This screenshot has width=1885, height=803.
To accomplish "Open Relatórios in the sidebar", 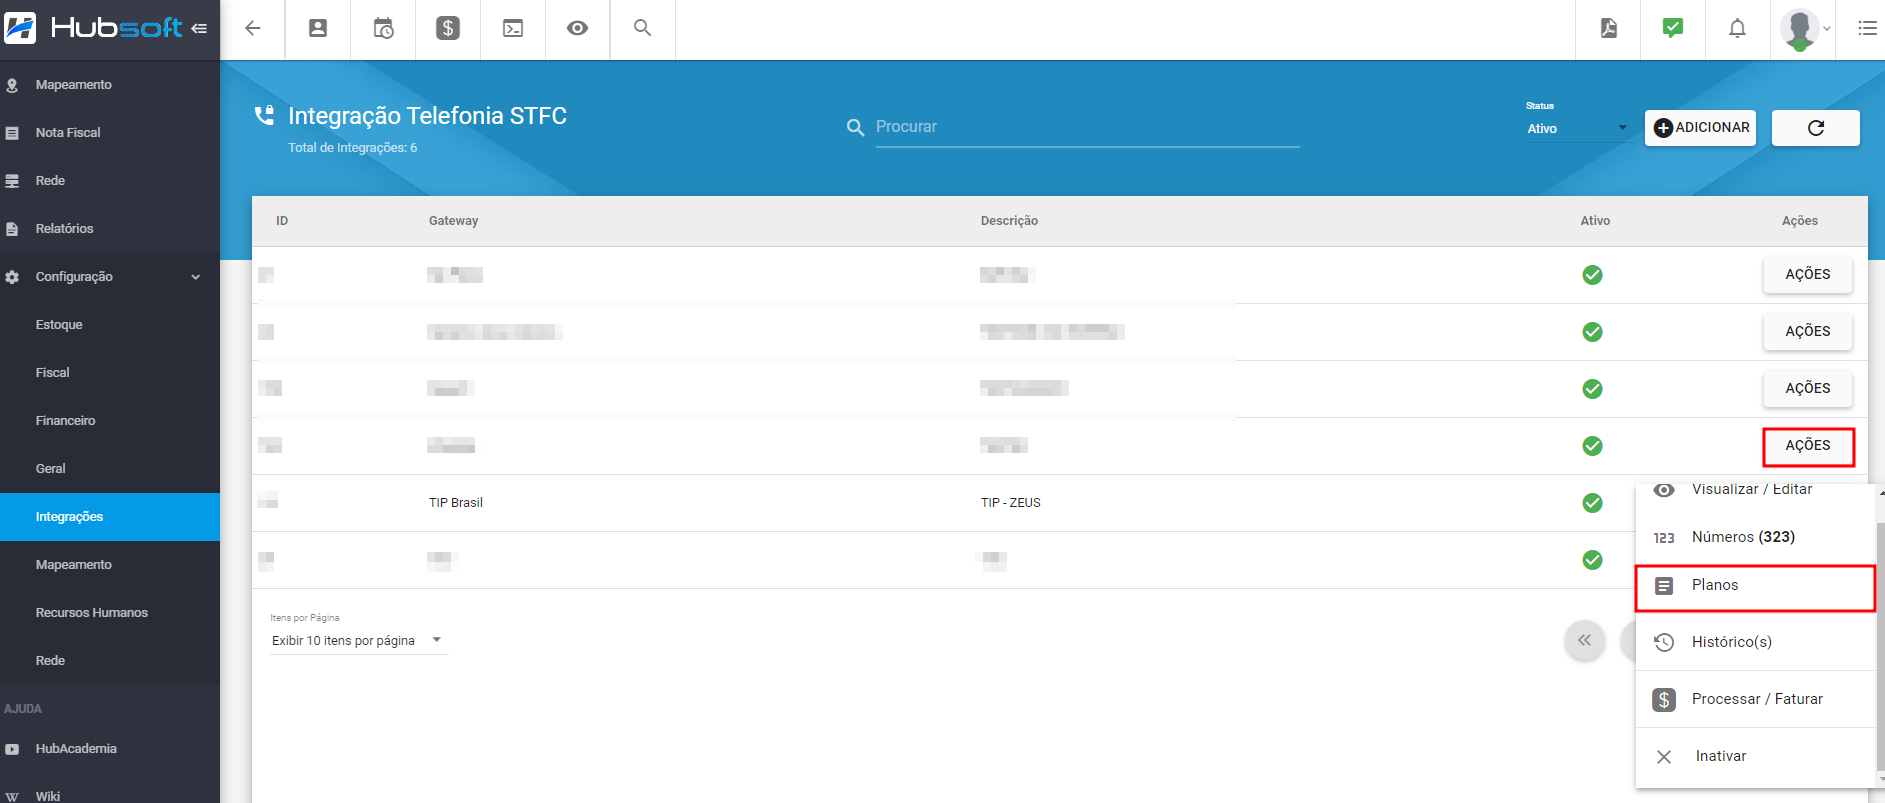I will 110,229.
